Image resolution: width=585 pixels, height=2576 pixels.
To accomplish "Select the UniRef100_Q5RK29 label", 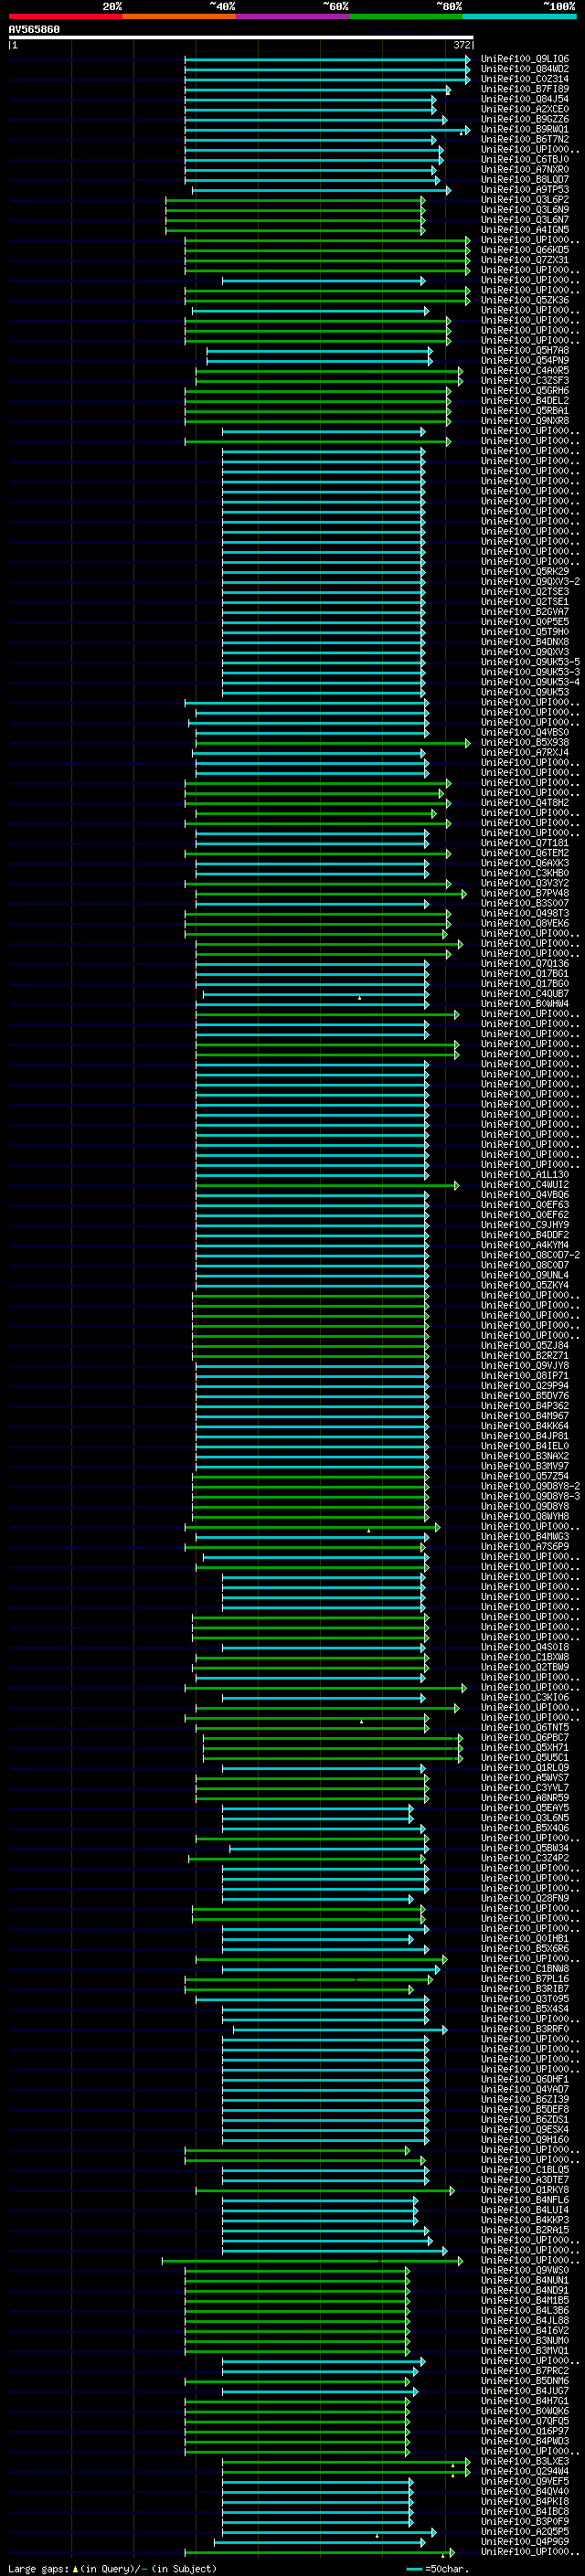I will coord(525,571).
